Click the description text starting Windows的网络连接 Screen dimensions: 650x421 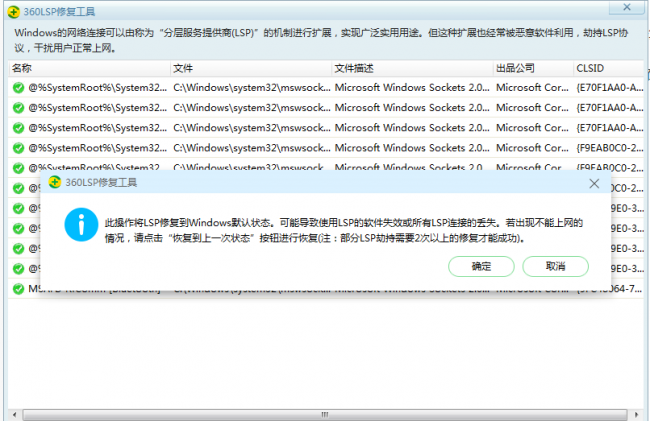(321, 40)
